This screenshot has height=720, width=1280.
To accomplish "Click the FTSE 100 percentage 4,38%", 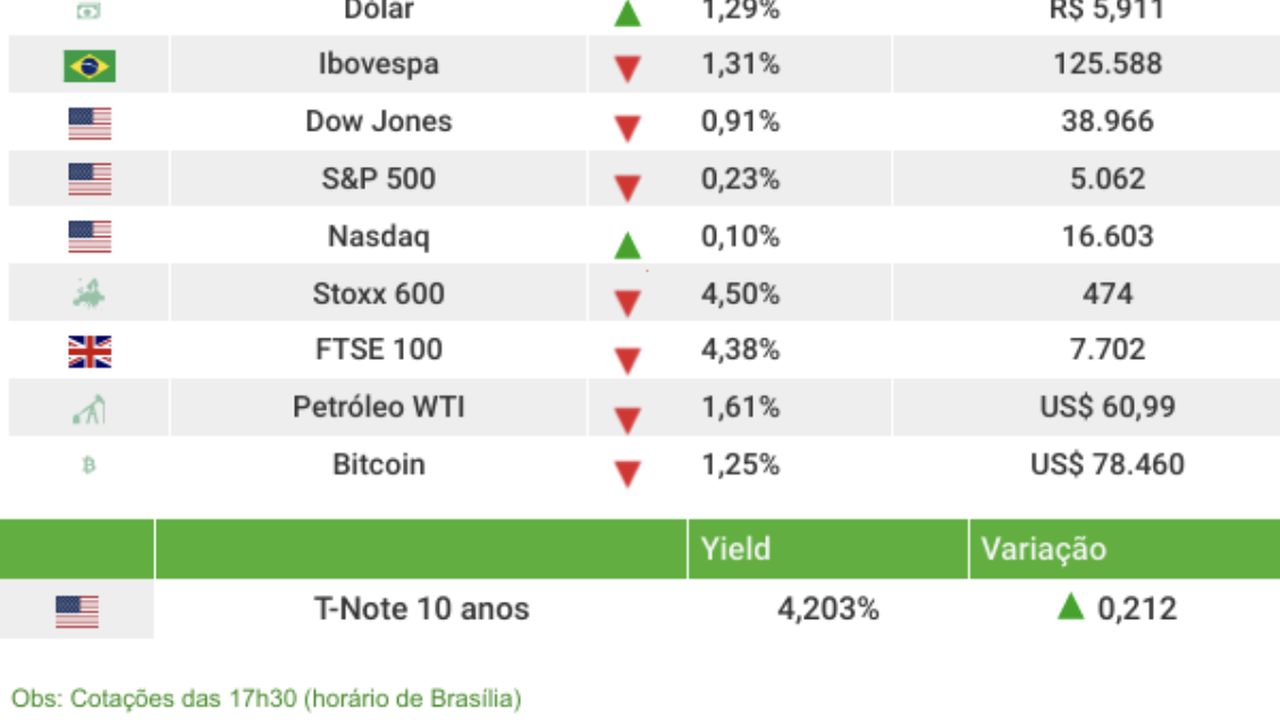I will coord(740,350).
